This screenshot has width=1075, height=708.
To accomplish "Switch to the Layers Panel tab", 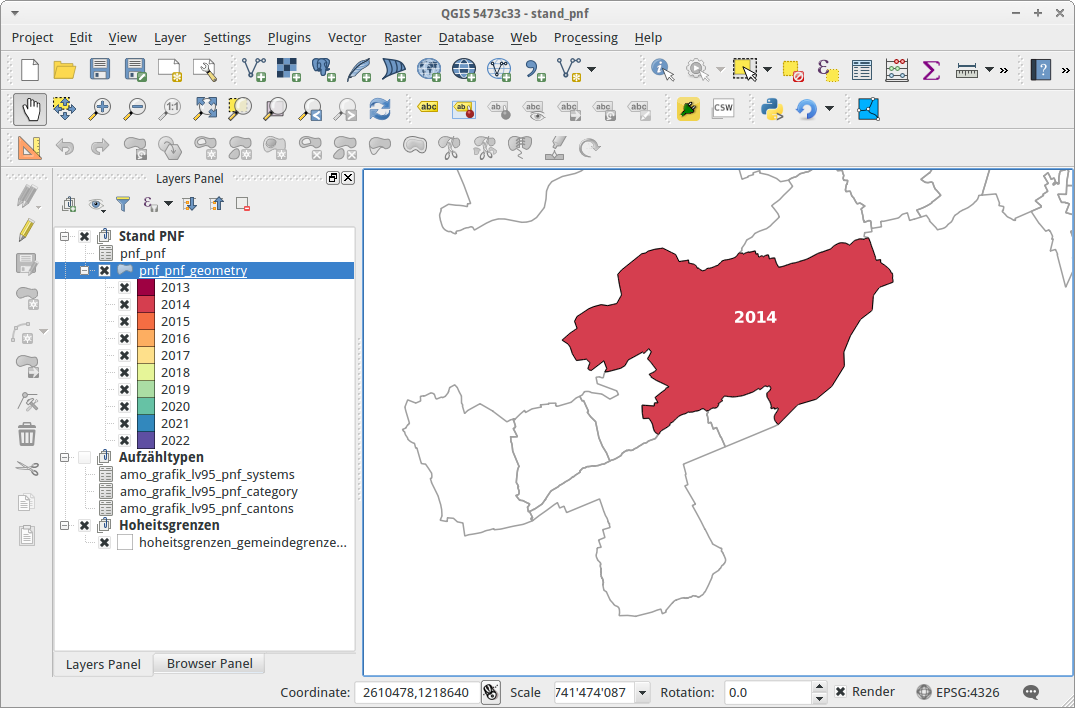I will point(103,664).
